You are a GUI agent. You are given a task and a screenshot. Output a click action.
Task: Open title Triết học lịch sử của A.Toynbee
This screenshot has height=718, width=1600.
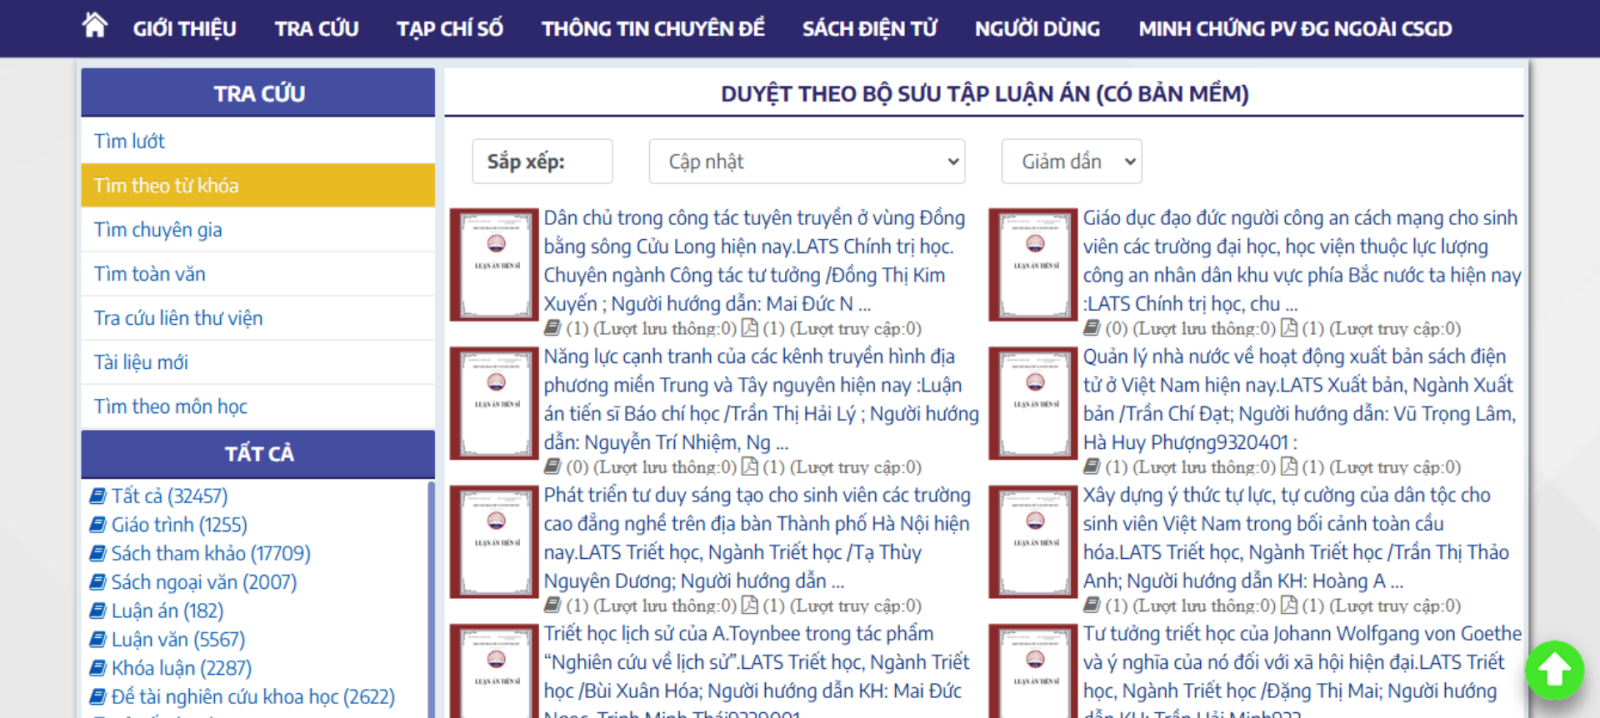pyautogui.click(x=757, y=669)
